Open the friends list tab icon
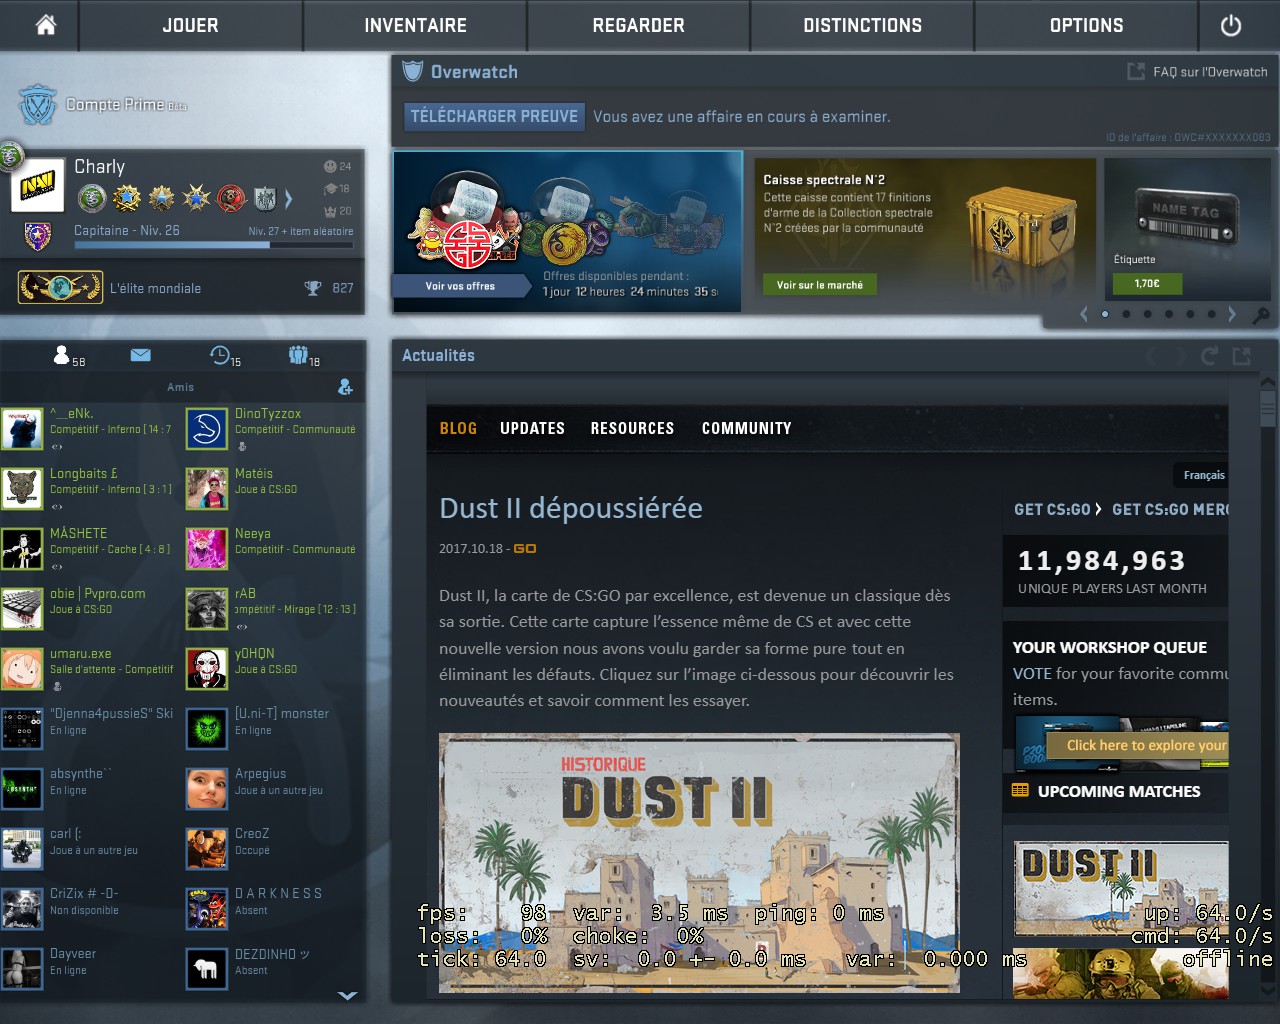Viewport: 1280px width, 1024px height. (x=63, y=355)
